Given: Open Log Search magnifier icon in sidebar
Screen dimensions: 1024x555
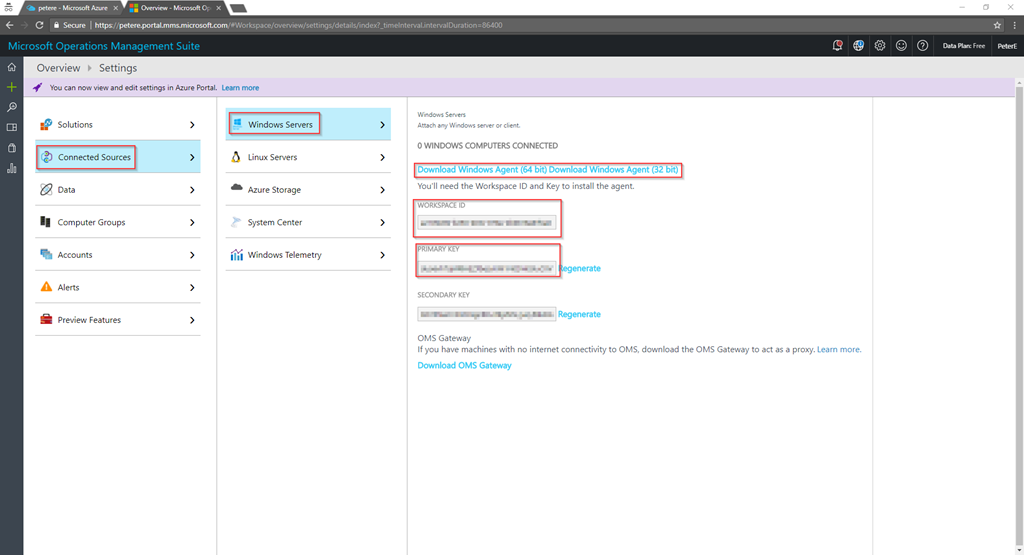Looking at the screenshot, I should tap(11, 107).
